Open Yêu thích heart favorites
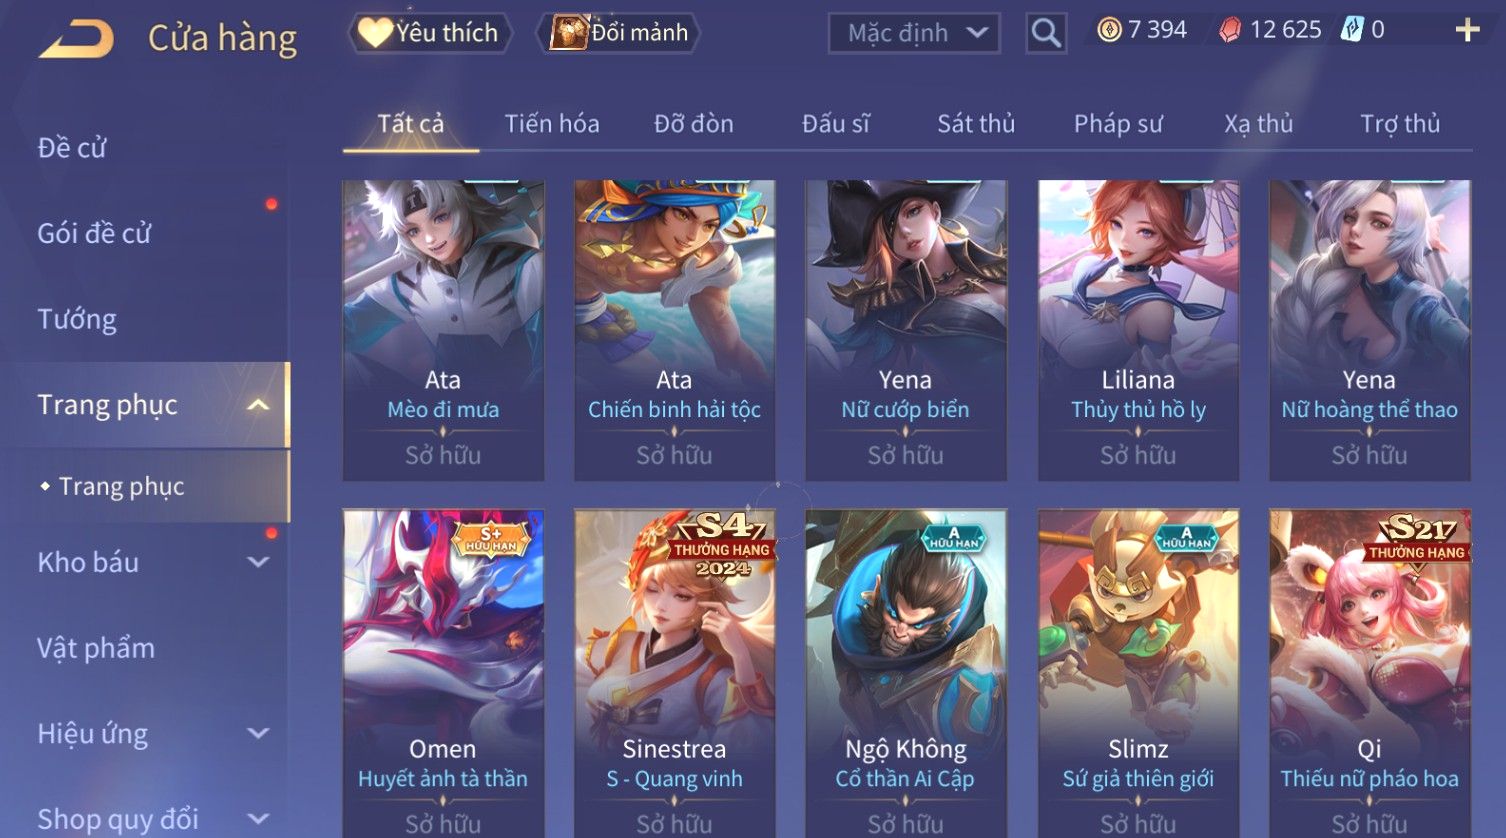This screenshot has width=1506, height=838. click(430, 33)
